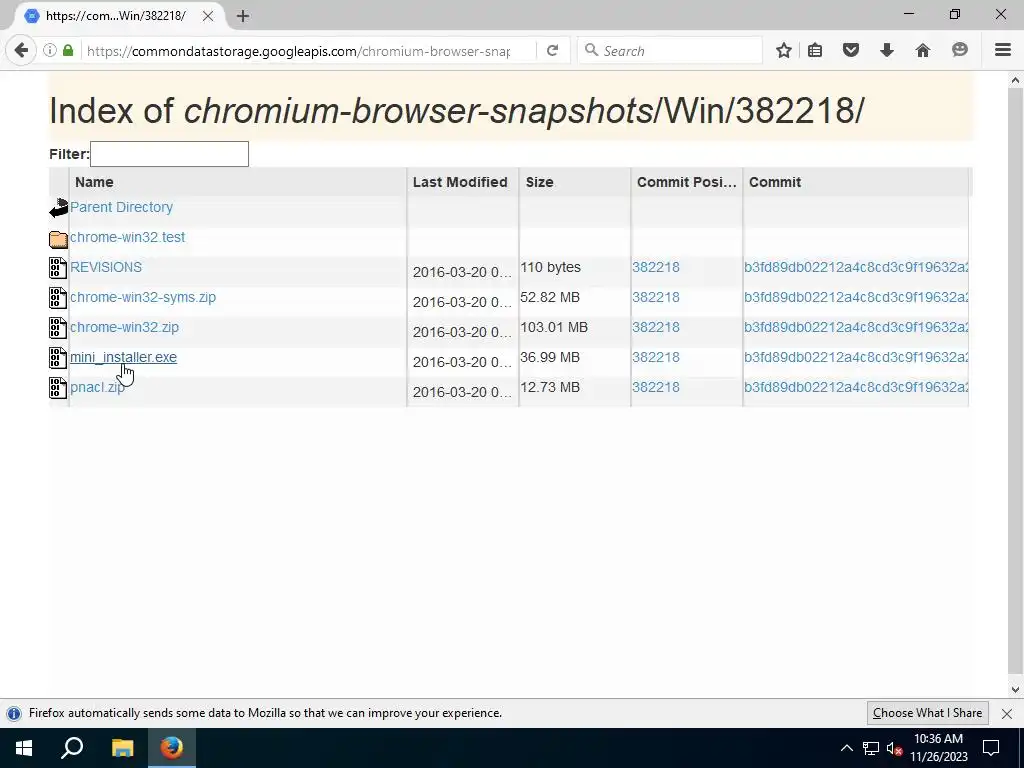Open a new tab with plus button
This screenshot has height=768, width=1024.
[243, 16]
